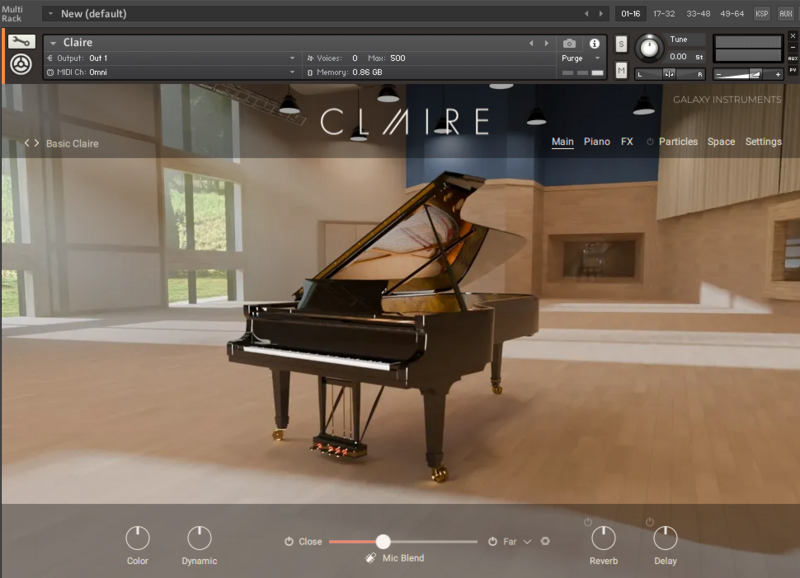800x578 pixels.
Task: Click the volume minus button
Action: coord(719,74)
